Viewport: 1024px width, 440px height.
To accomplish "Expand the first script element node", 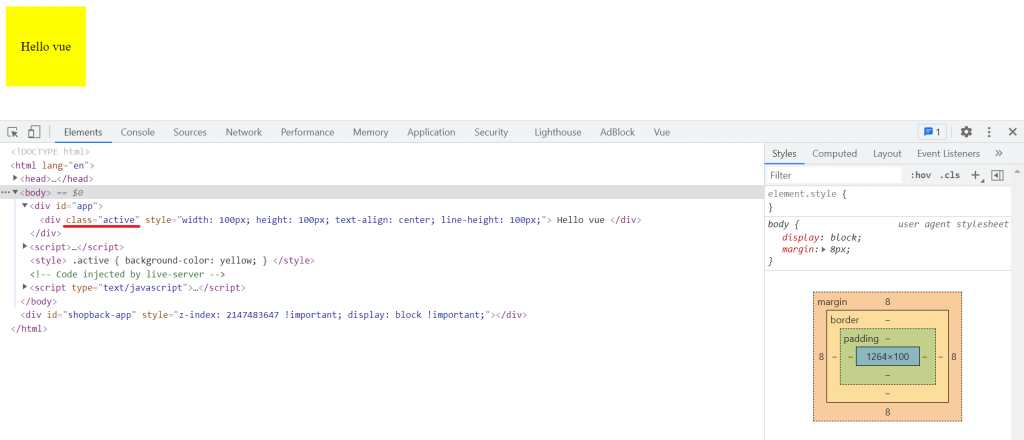I will (x=25, y=246).
